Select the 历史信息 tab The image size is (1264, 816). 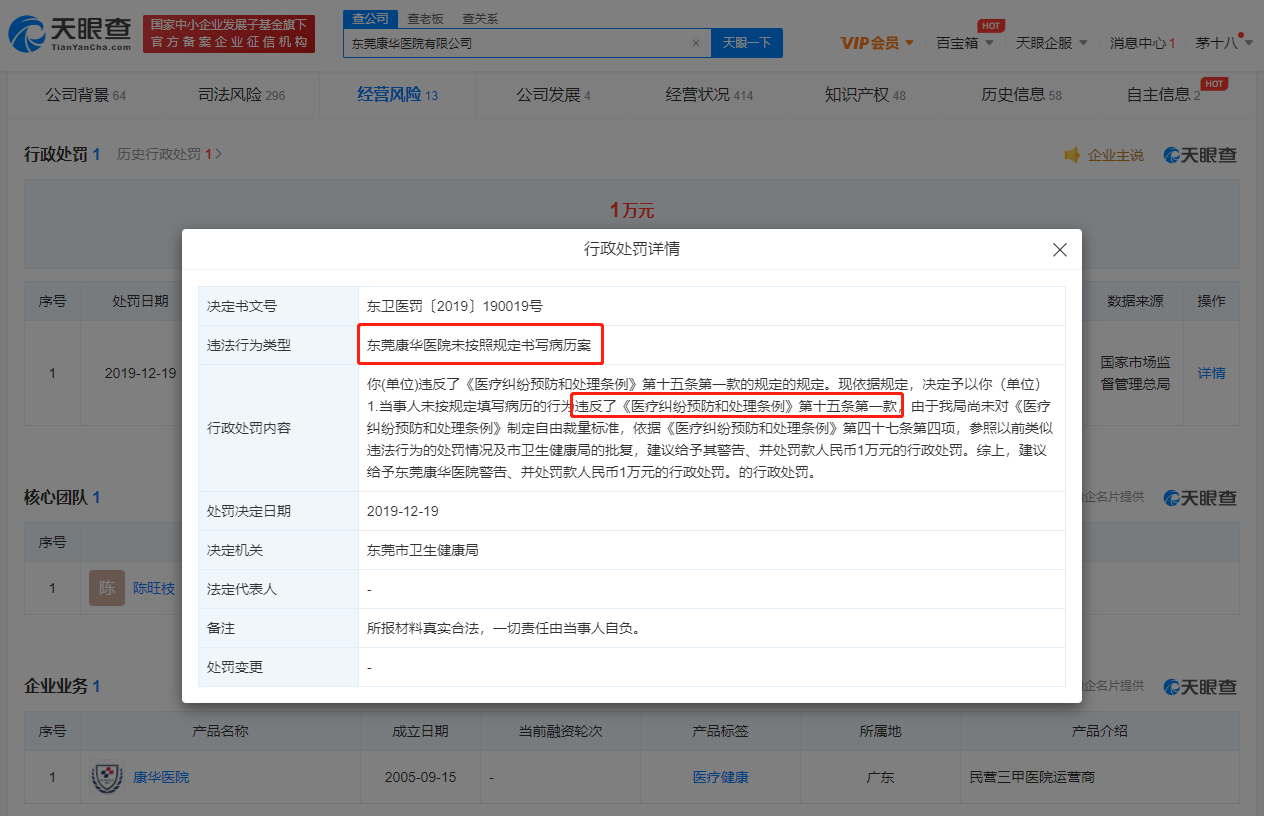[1021, 95]
